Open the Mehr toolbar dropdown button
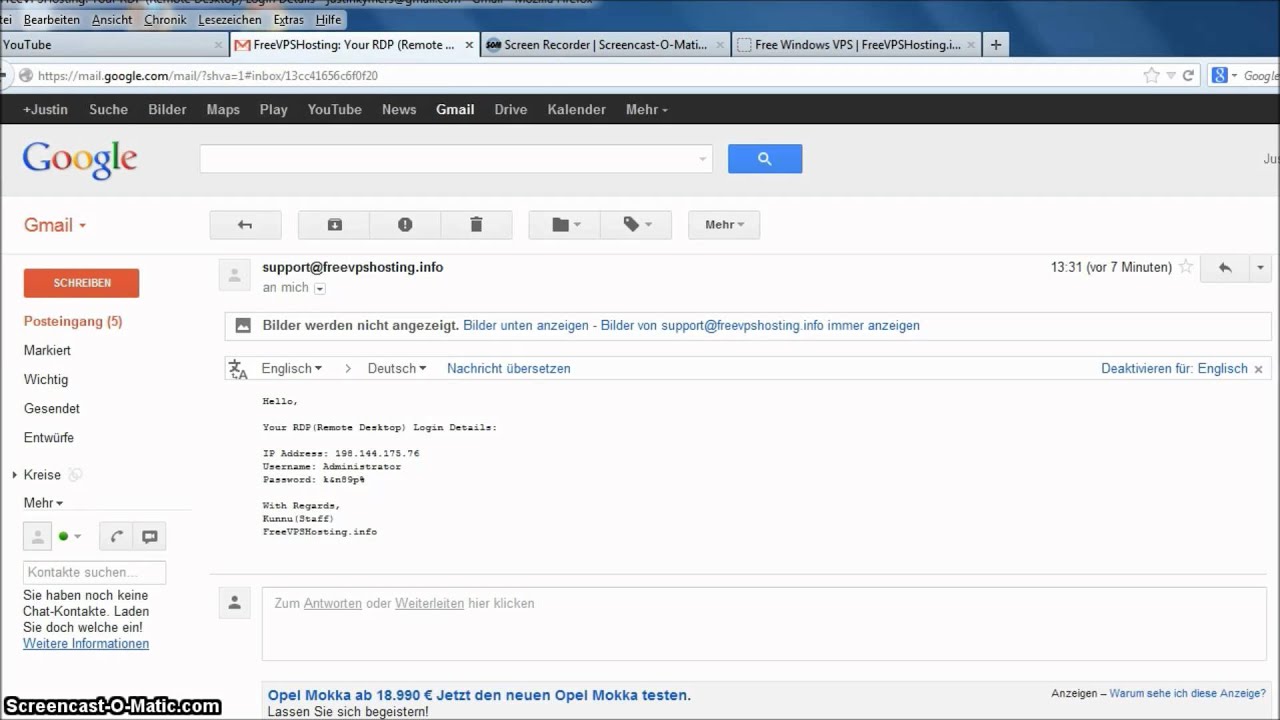The width and height of the screenshot is (1280, 720). tap(724, 225)
